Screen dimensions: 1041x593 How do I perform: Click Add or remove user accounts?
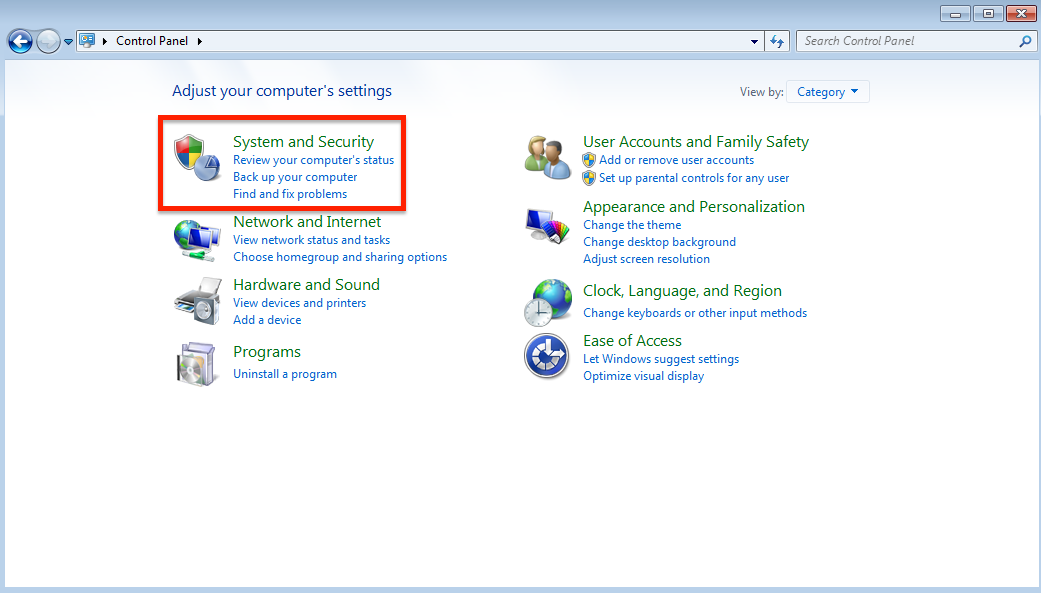[676, 160]
